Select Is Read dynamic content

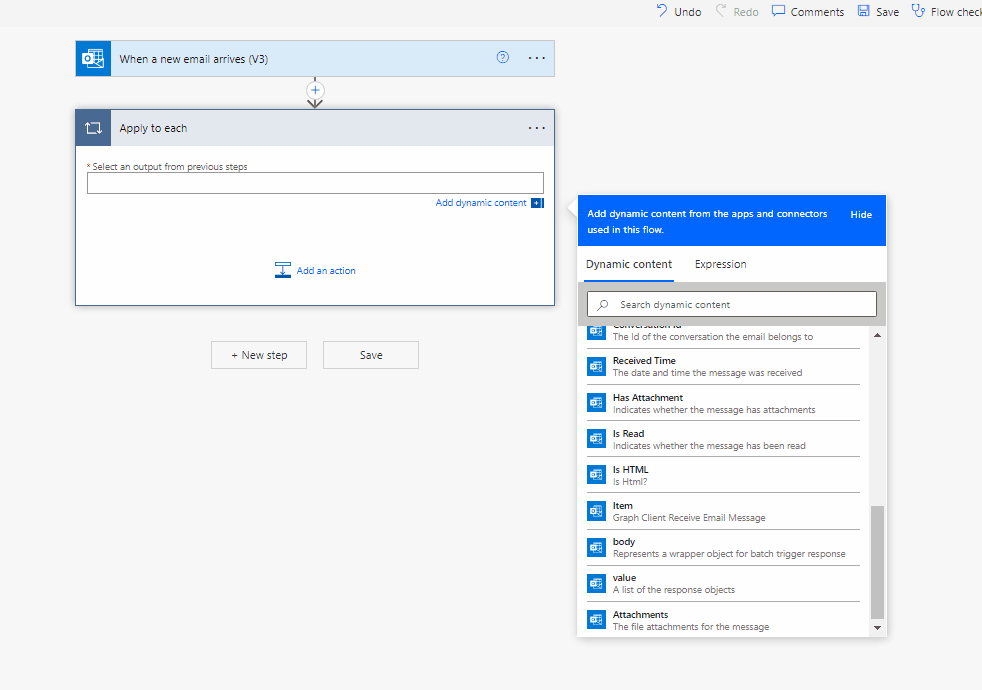point(723,439)
